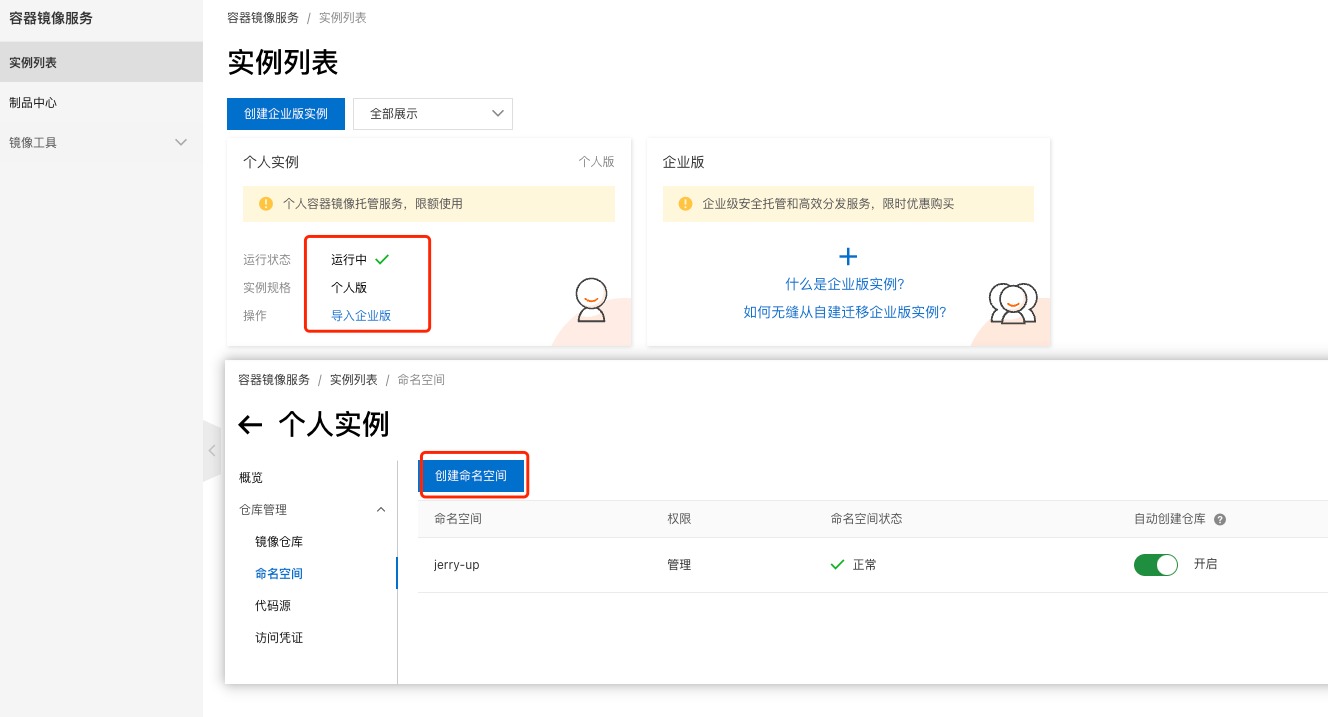Collapse the left navigation via the arrow handle
Screen dimensions: 1328x717
coord(212,450)
